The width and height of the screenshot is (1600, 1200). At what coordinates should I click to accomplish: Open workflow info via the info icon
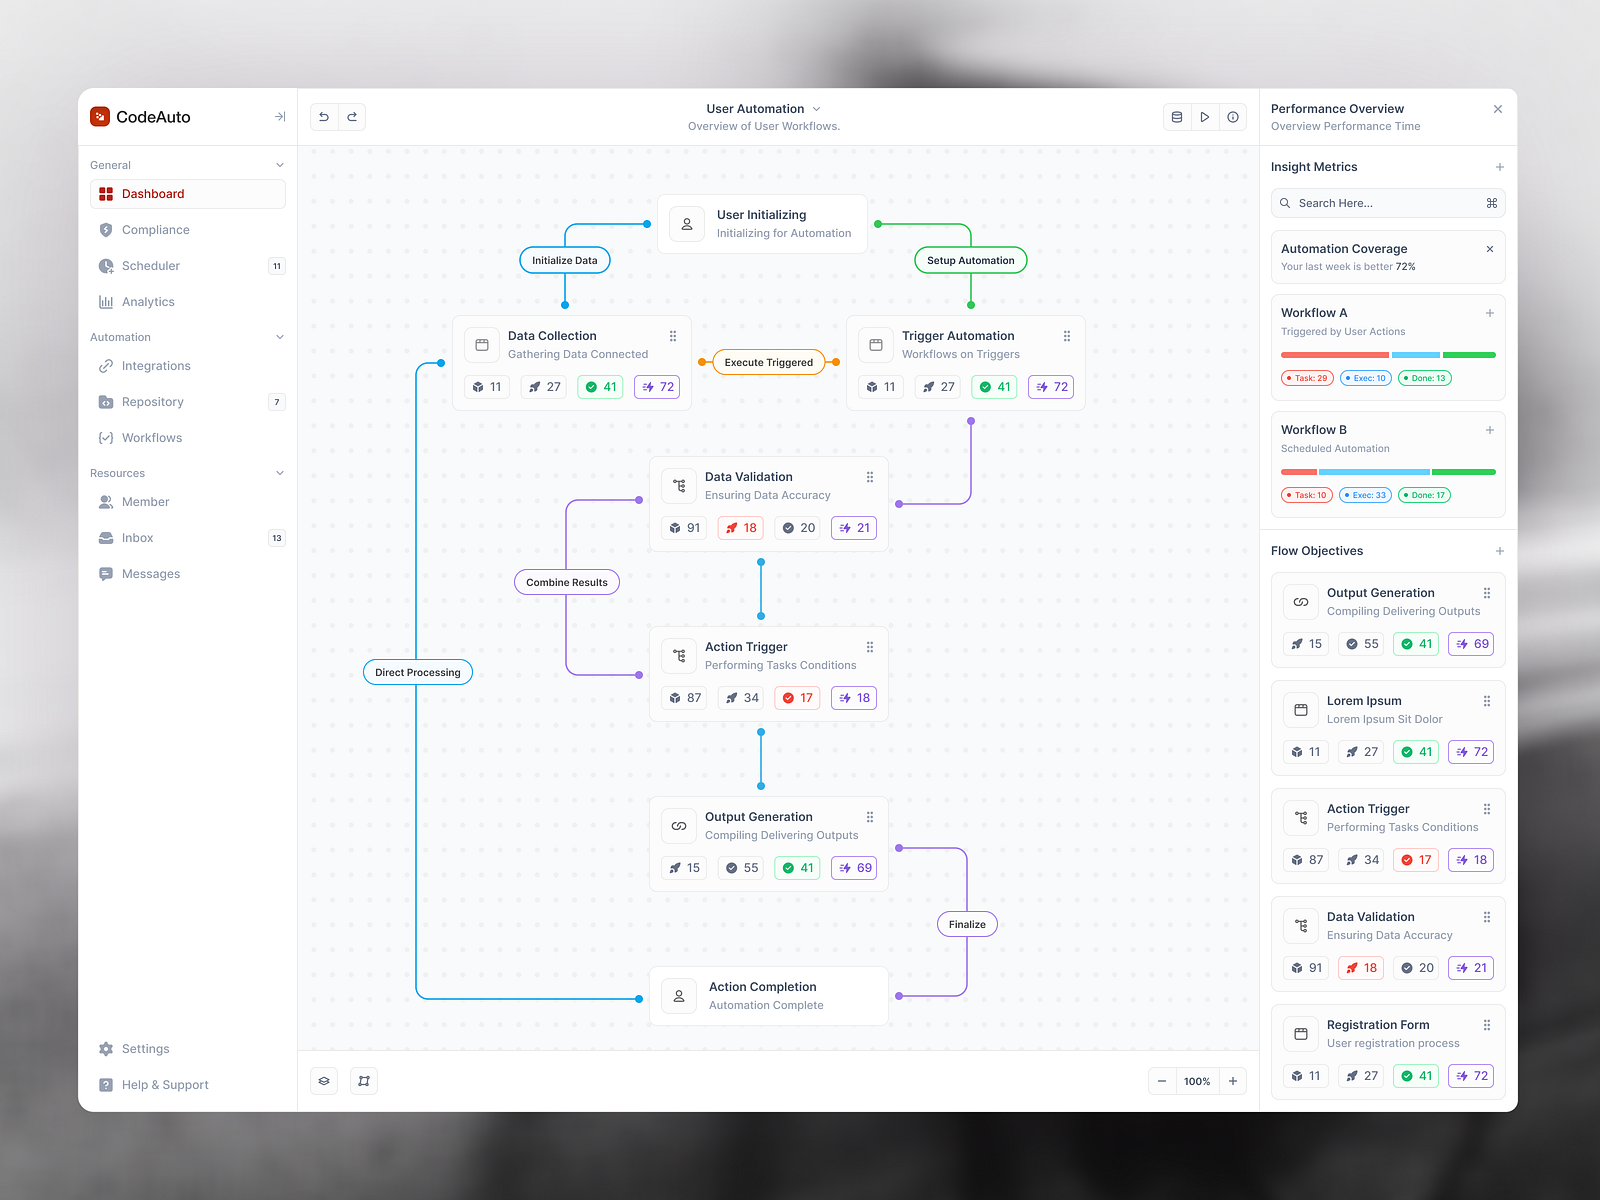pyautogui.click(x=1233, y=116)
